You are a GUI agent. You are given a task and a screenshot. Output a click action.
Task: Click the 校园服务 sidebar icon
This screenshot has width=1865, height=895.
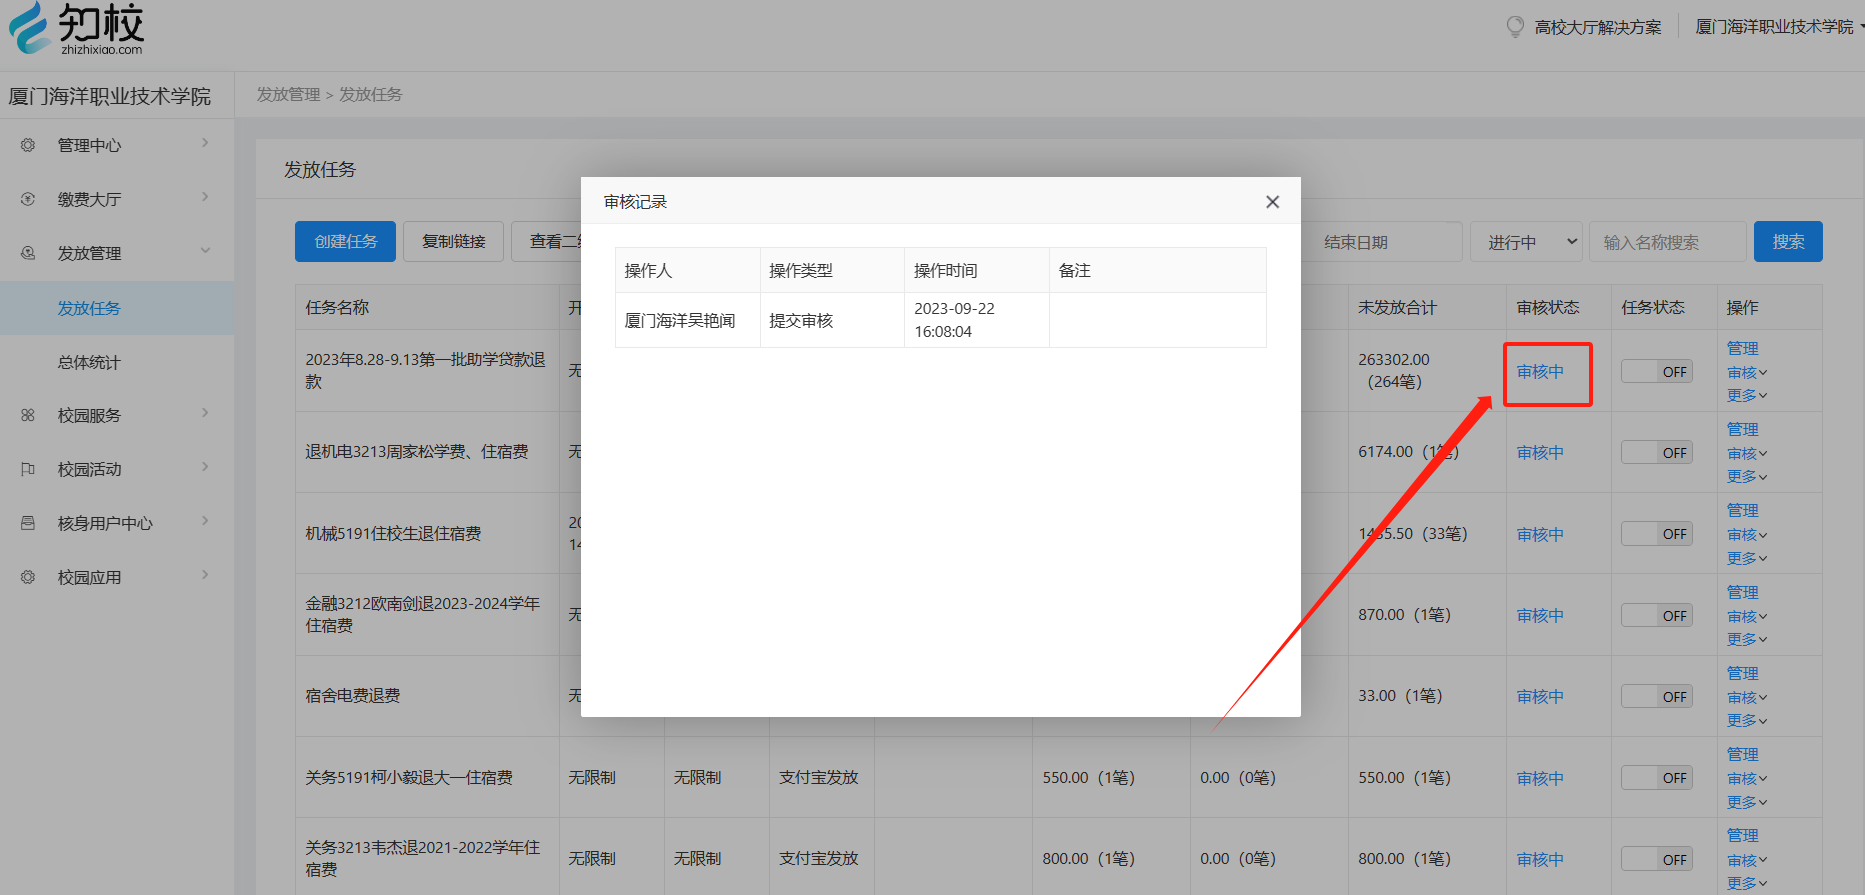[28, 415]
